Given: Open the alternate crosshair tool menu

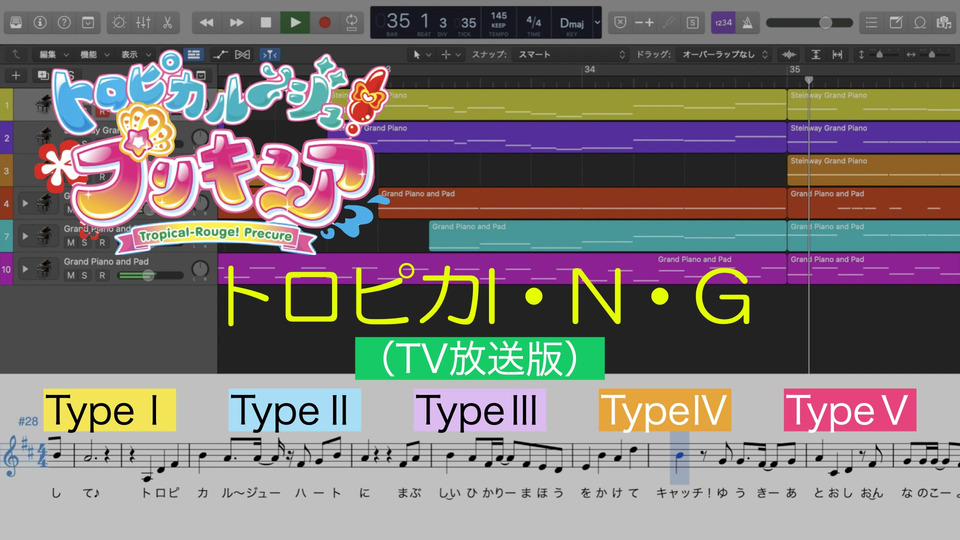Looking at the screenshot, I should pos(451,54).
